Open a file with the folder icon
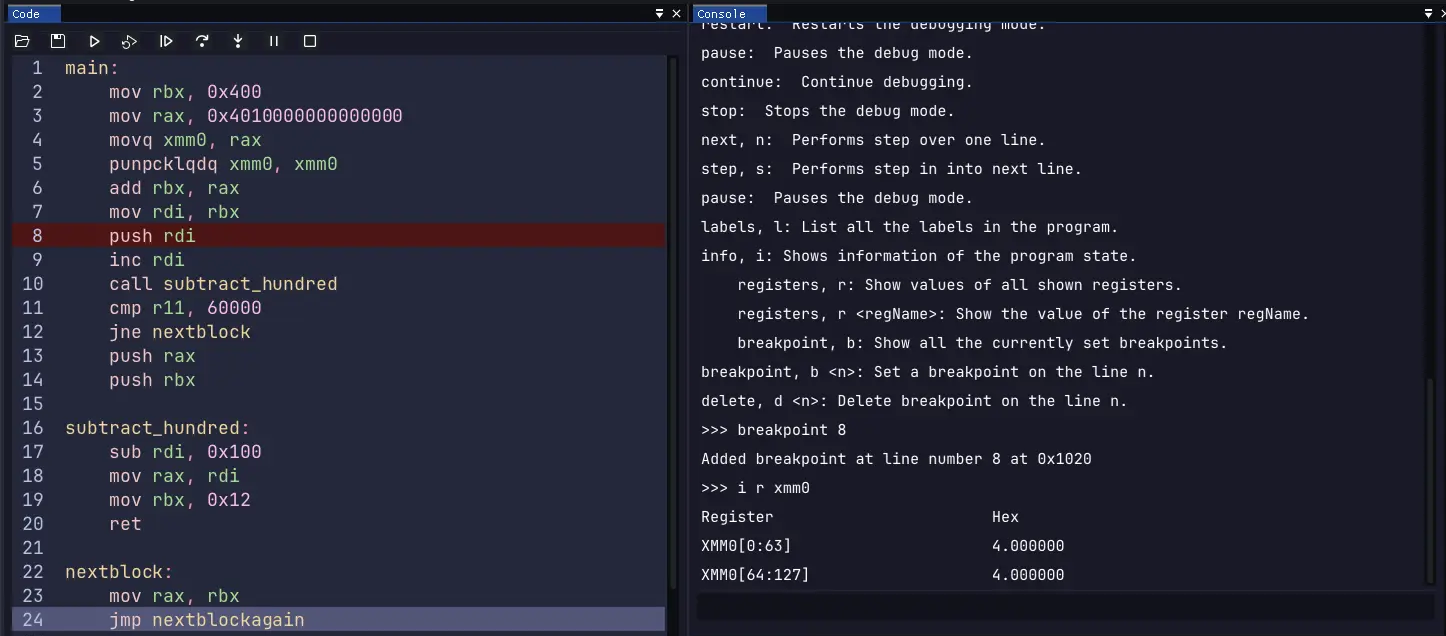 (x=22, y=41)
